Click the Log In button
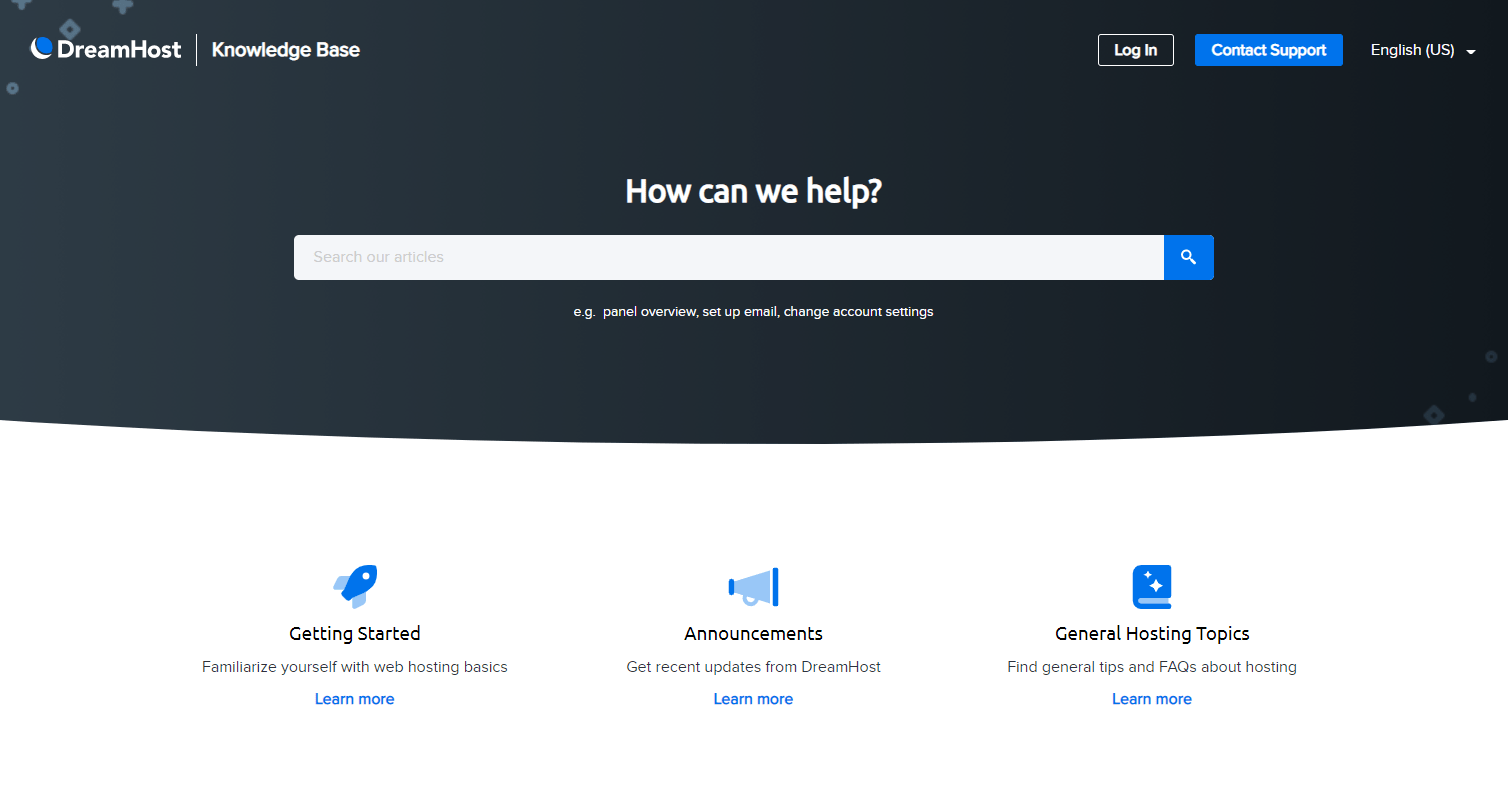This screenshot has height=795, width=1508. point(1135,50)
